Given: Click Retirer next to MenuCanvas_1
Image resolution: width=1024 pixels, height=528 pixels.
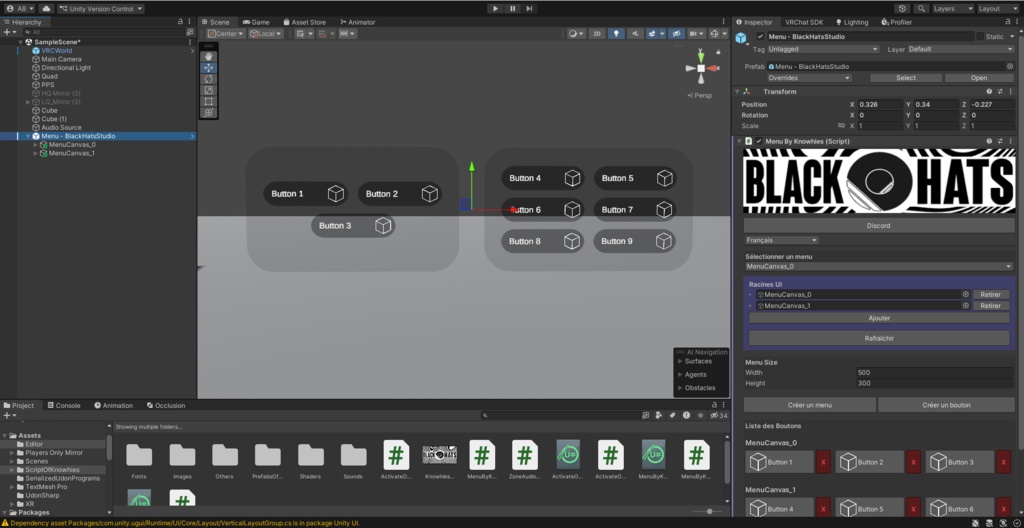Looking at the screenshot, I should click(991, 306).
